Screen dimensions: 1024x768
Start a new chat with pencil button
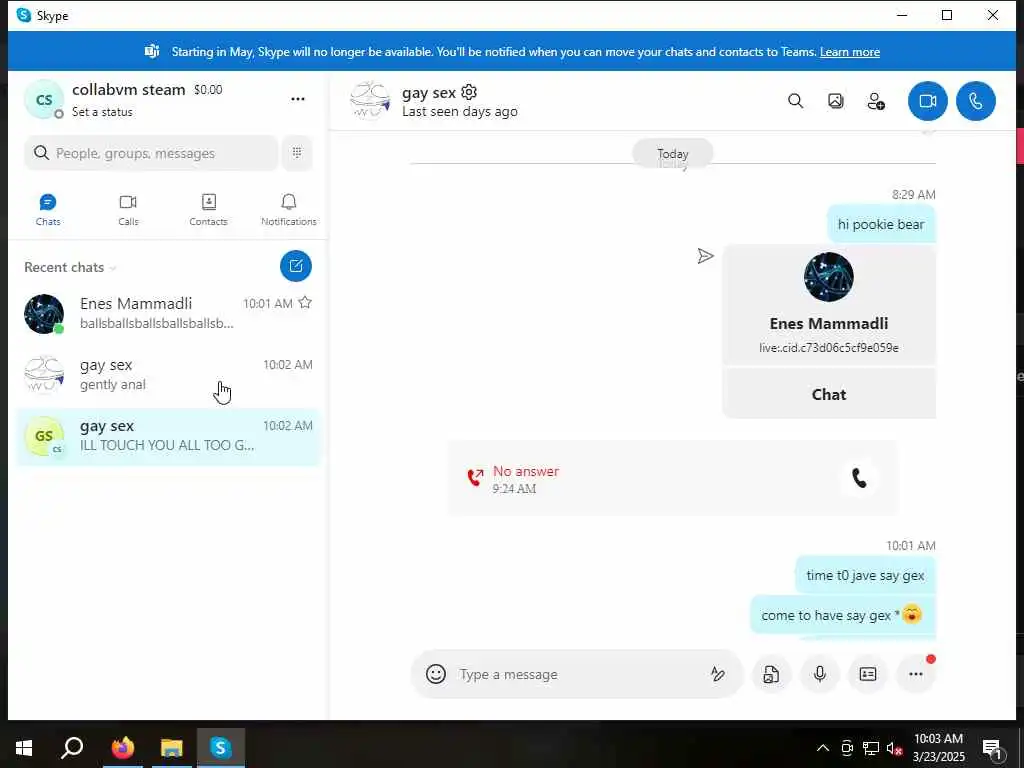pyautogui.click(x=296, y=266)
